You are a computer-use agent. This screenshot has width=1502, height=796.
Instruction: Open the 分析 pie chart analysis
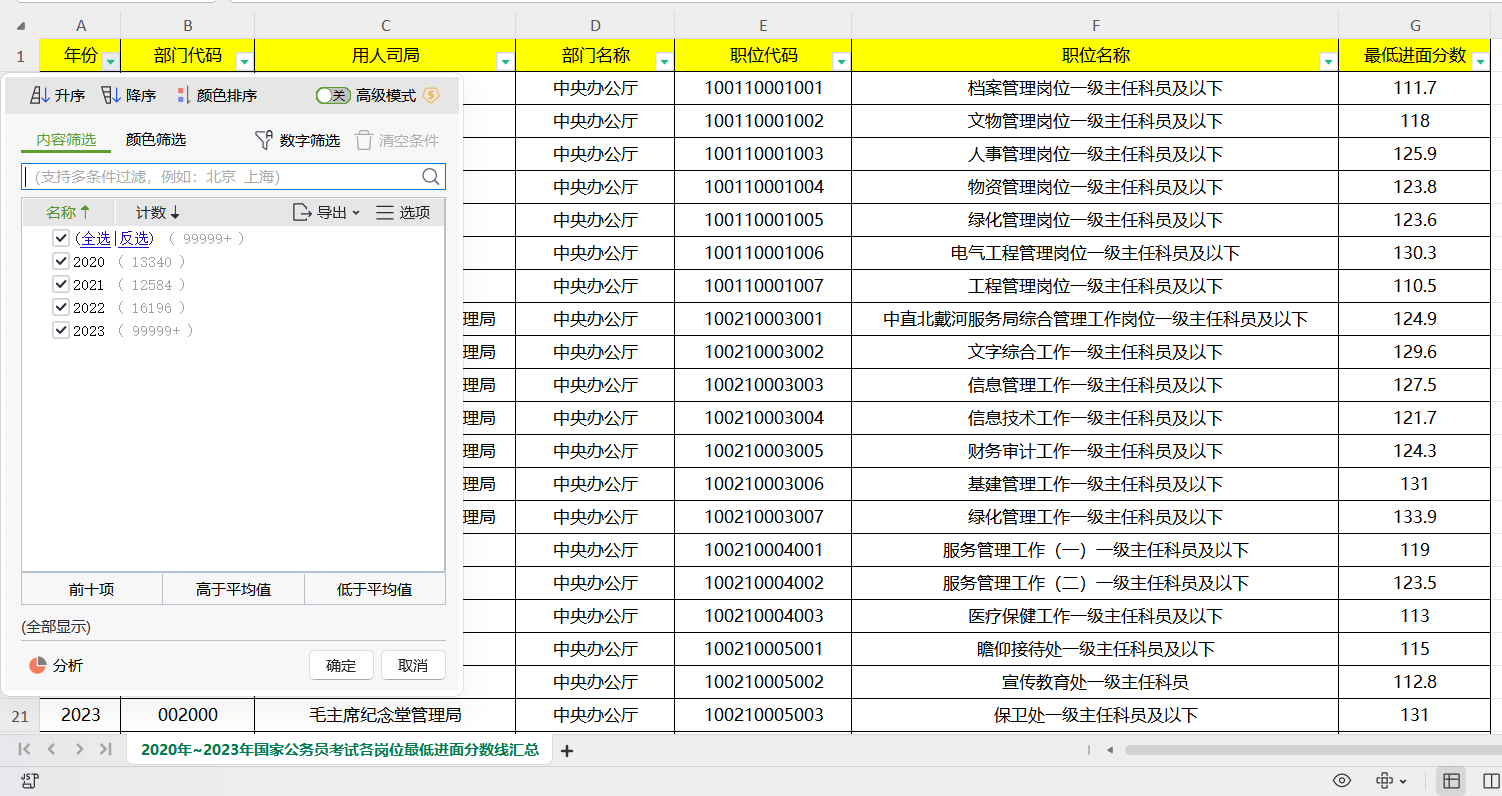coord(38,665)
